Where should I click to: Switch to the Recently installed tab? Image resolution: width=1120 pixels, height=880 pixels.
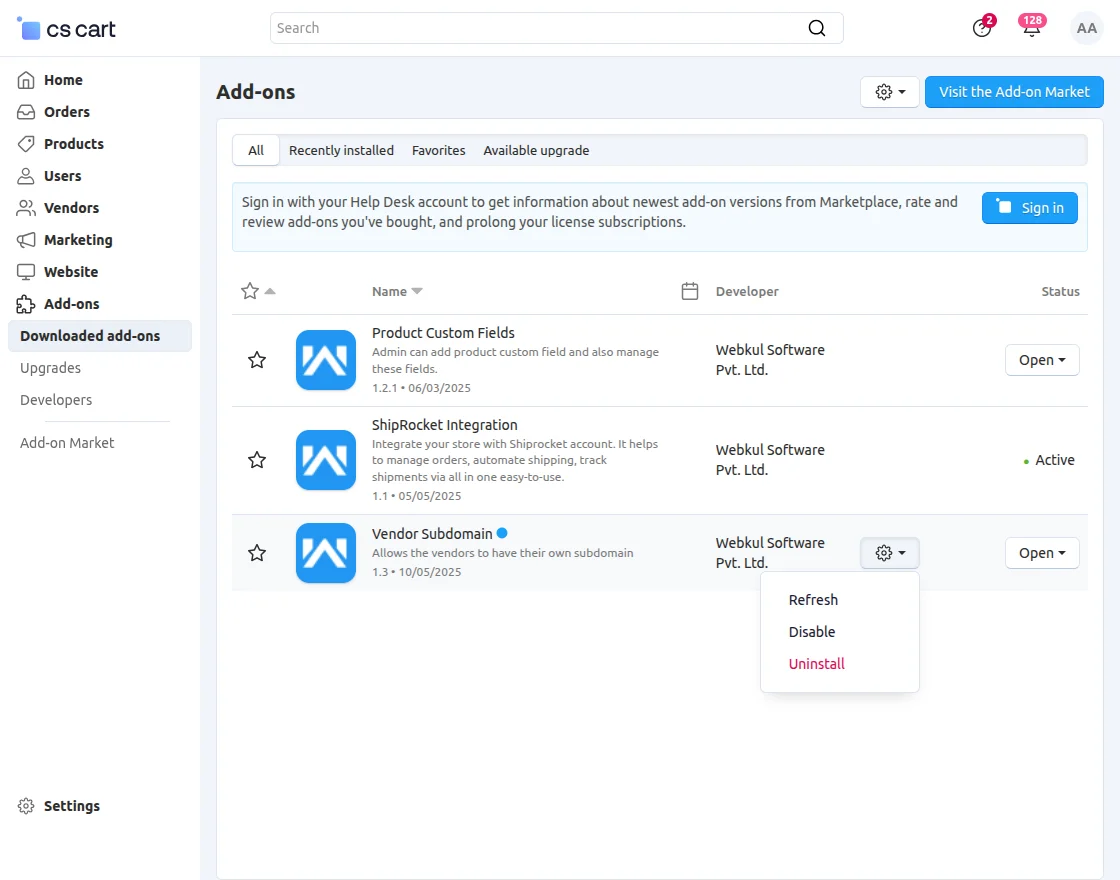click(341, 150)
